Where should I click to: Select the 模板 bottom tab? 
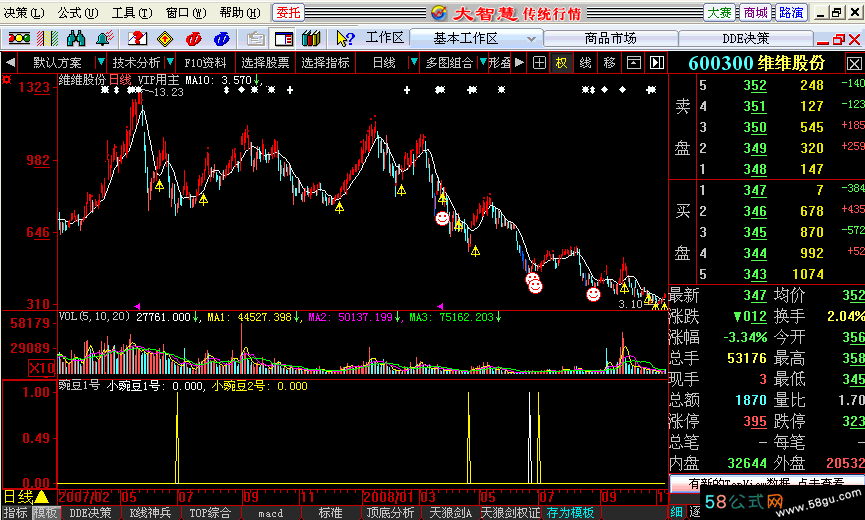pyautogui.click(x=45, y=513)
